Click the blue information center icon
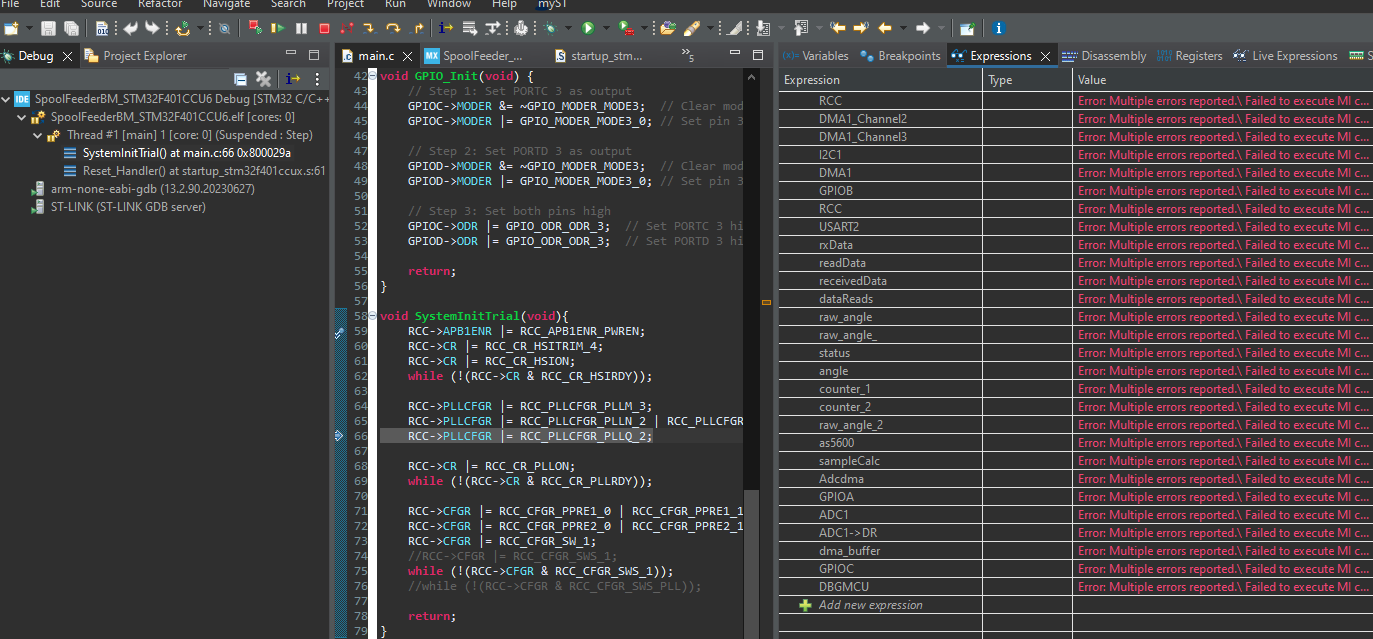The width and height of the screenshot is (1373, 639). [x=999, y=28]
